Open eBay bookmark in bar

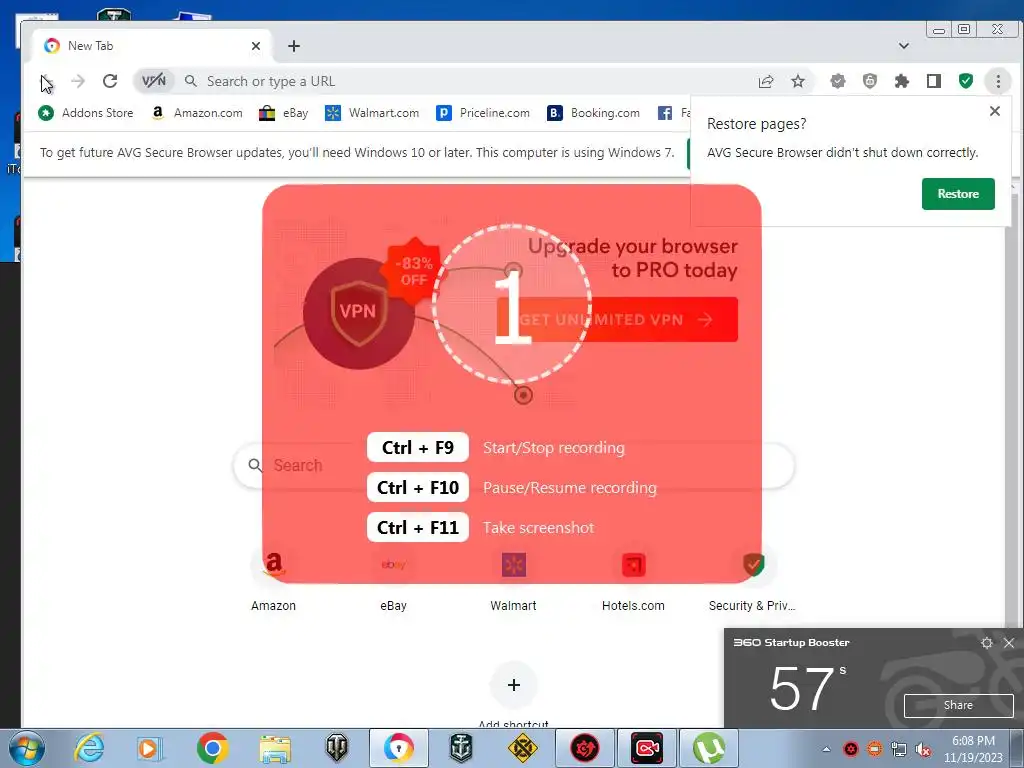tap(283, 113)
